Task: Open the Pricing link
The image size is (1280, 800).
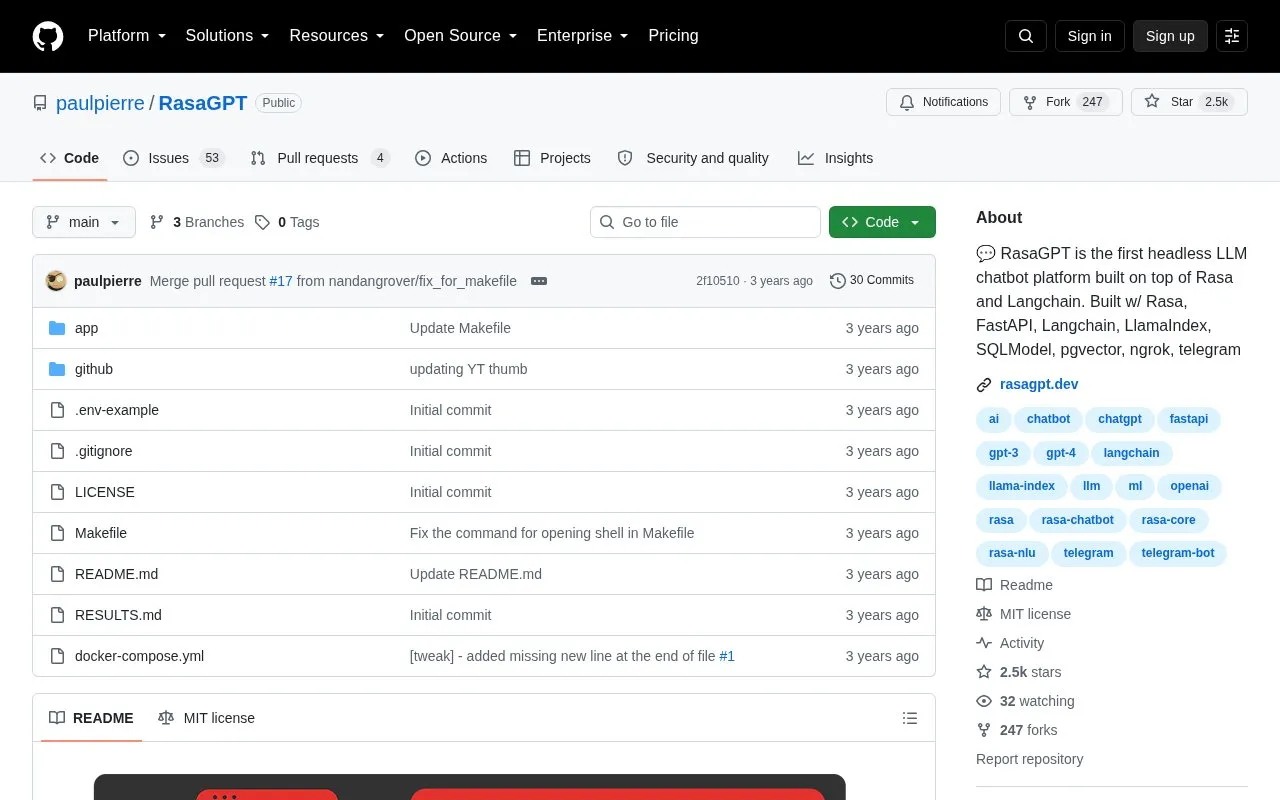Action: [x=674, y=36]
